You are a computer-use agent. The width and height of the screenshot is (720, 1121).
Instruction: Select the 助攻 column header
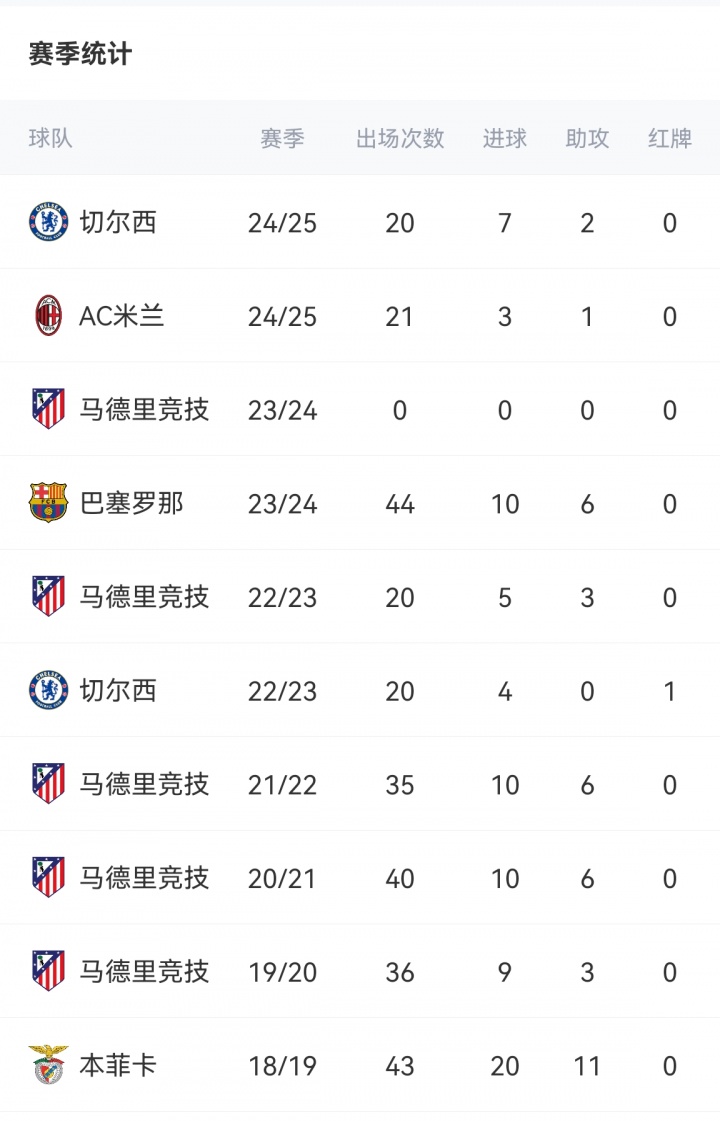[587, 138]
